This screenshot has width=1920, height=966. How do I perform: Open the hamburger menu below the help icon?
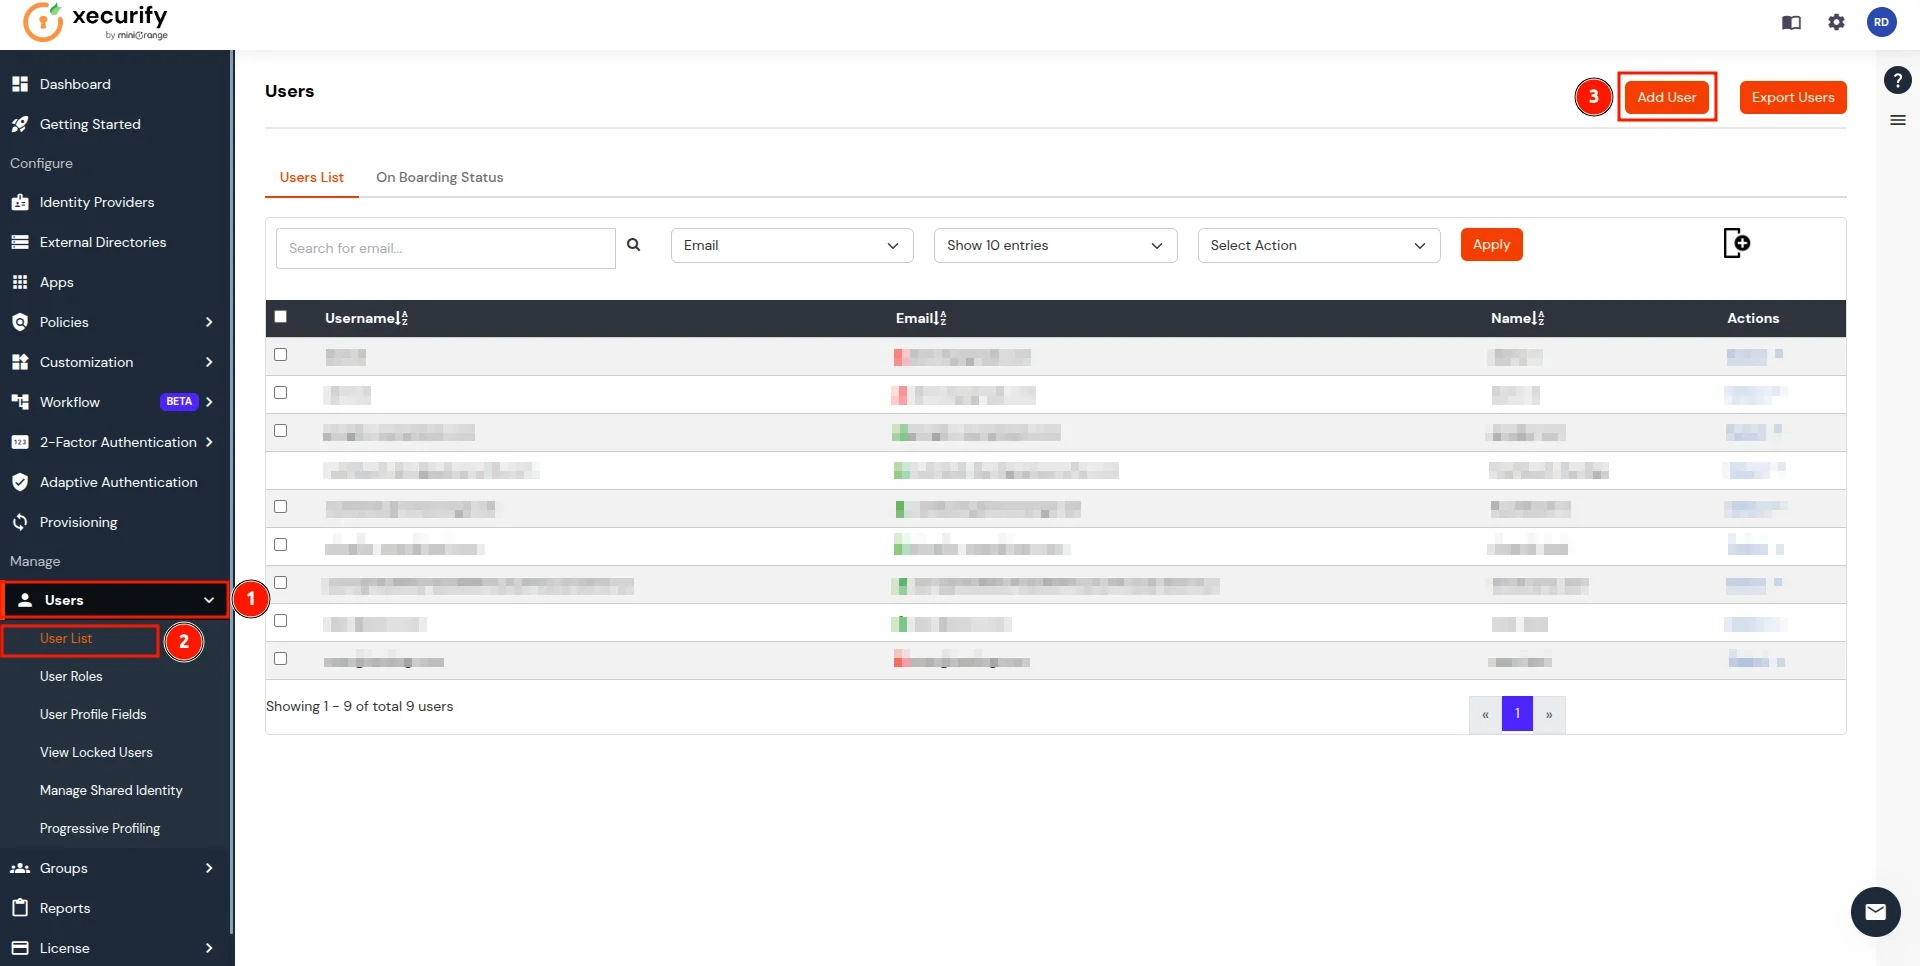(x=1898, y=120)
